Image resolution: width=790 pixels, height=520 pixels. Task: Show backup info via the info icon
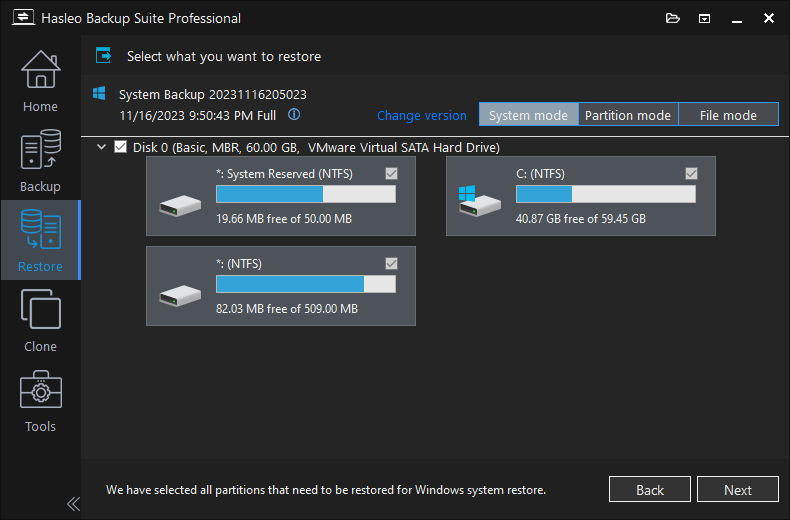click(x=294, y=115)
